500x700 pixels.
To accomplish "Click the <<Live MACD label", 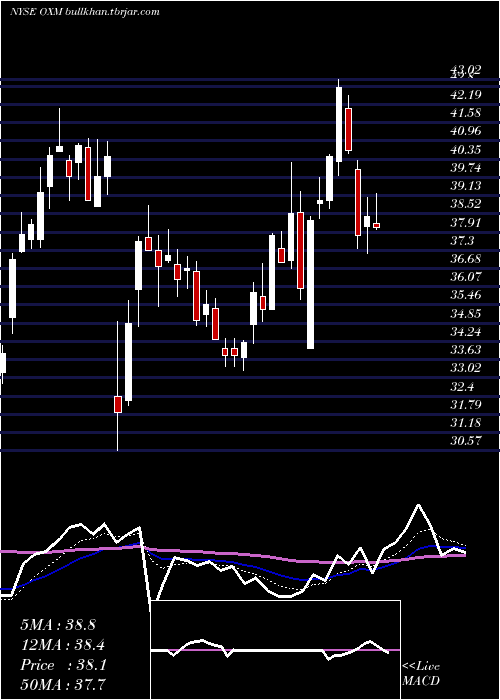I will [421, 674].
